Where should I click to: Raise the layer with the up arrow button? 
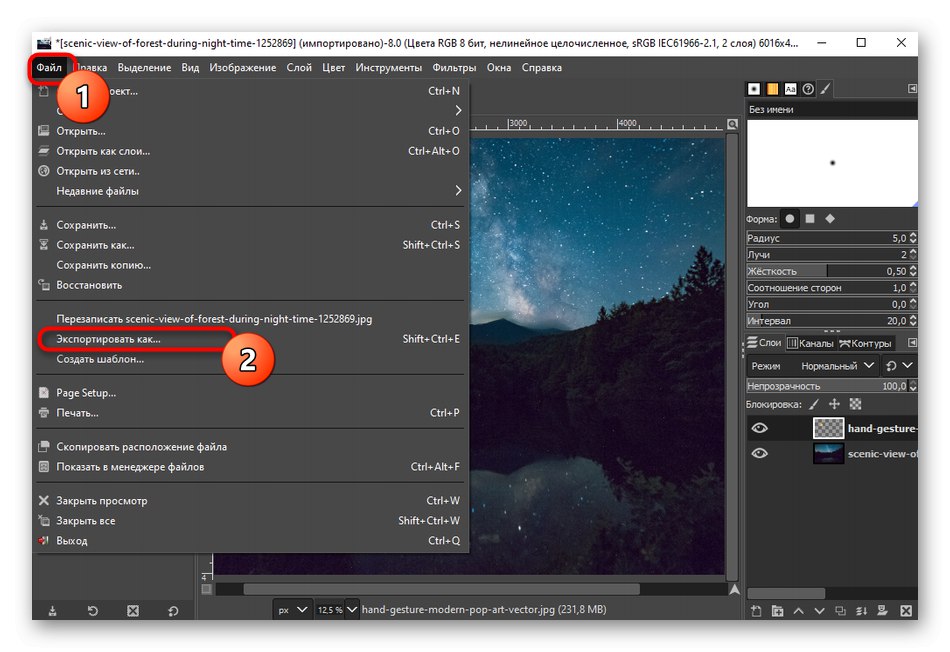pyautogui.click(x=800, y=610)
